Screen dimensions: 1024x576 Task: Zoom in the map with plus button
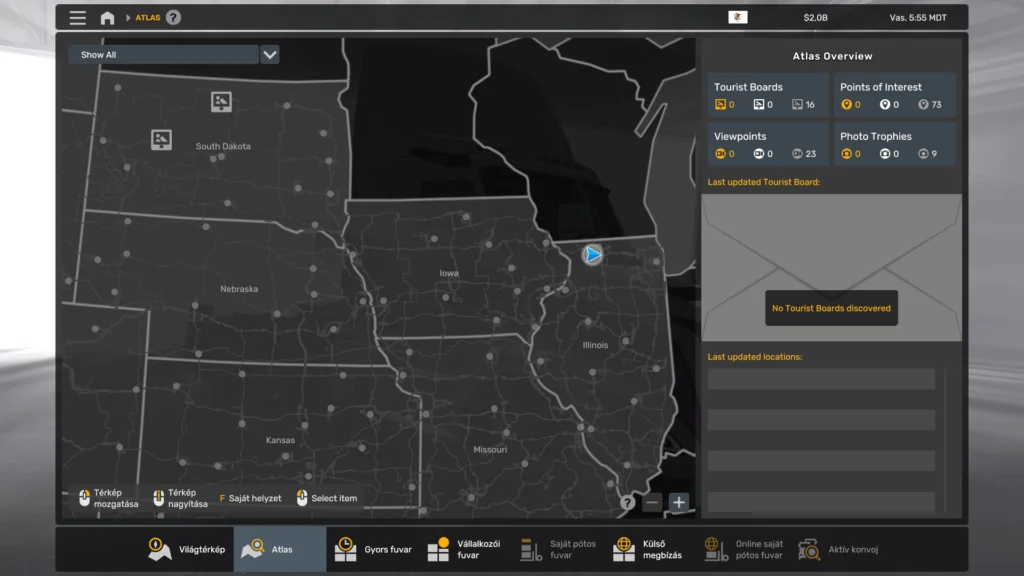click(x=679, y=502)
